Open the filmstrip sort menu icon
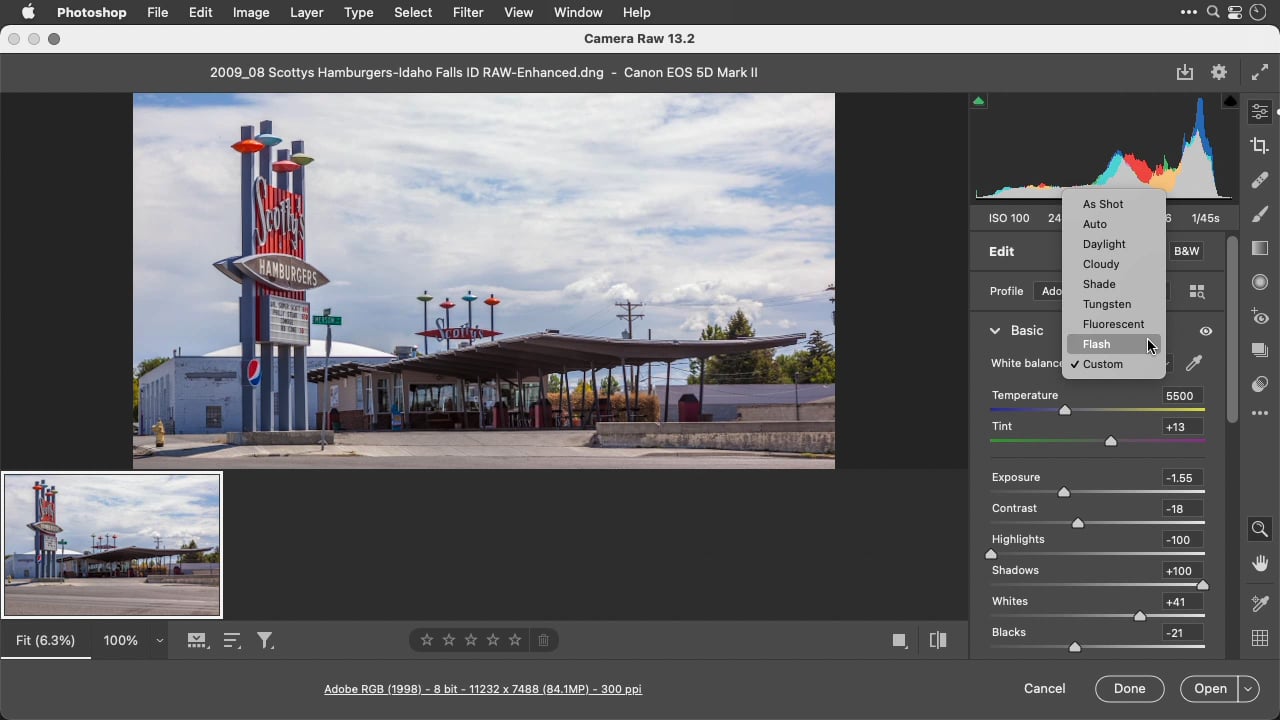 [232, 640]
